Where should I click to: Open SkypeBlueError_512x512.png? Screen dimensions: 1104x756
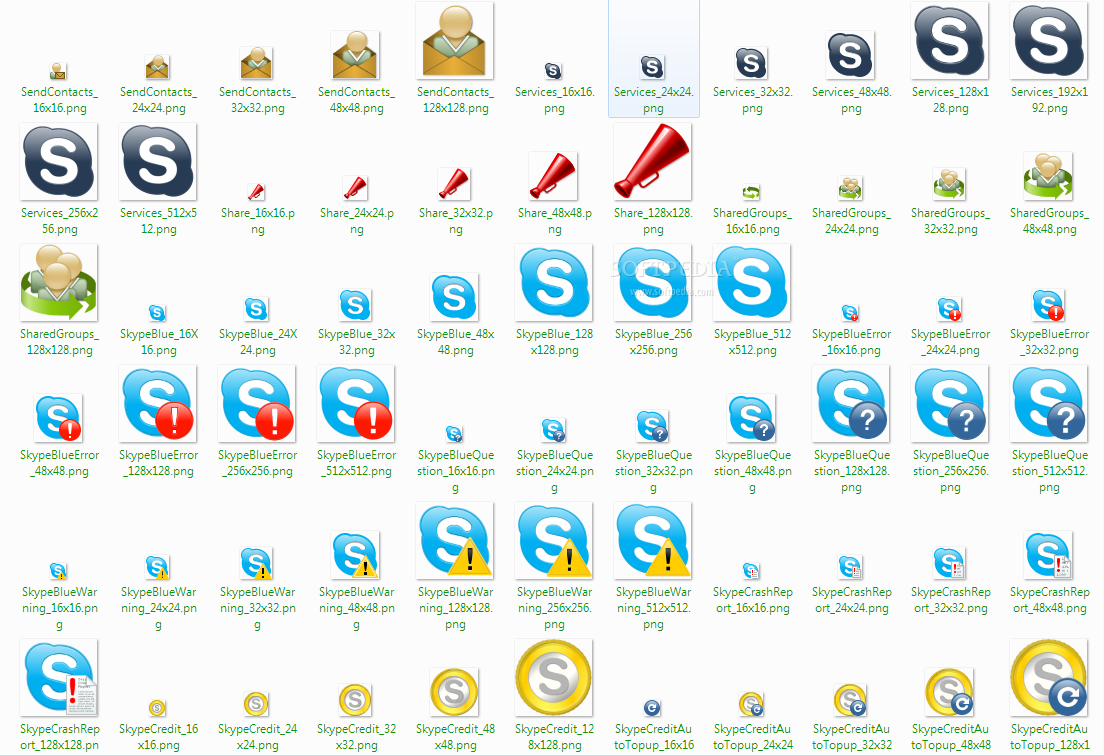[x=356, y=405]
